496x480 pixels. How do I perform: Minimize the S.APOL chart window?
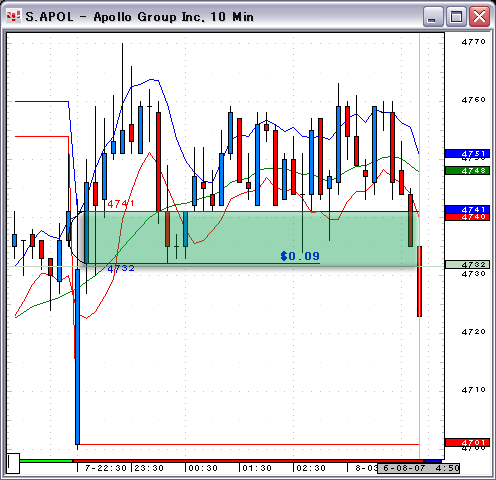tap(433, 17)
